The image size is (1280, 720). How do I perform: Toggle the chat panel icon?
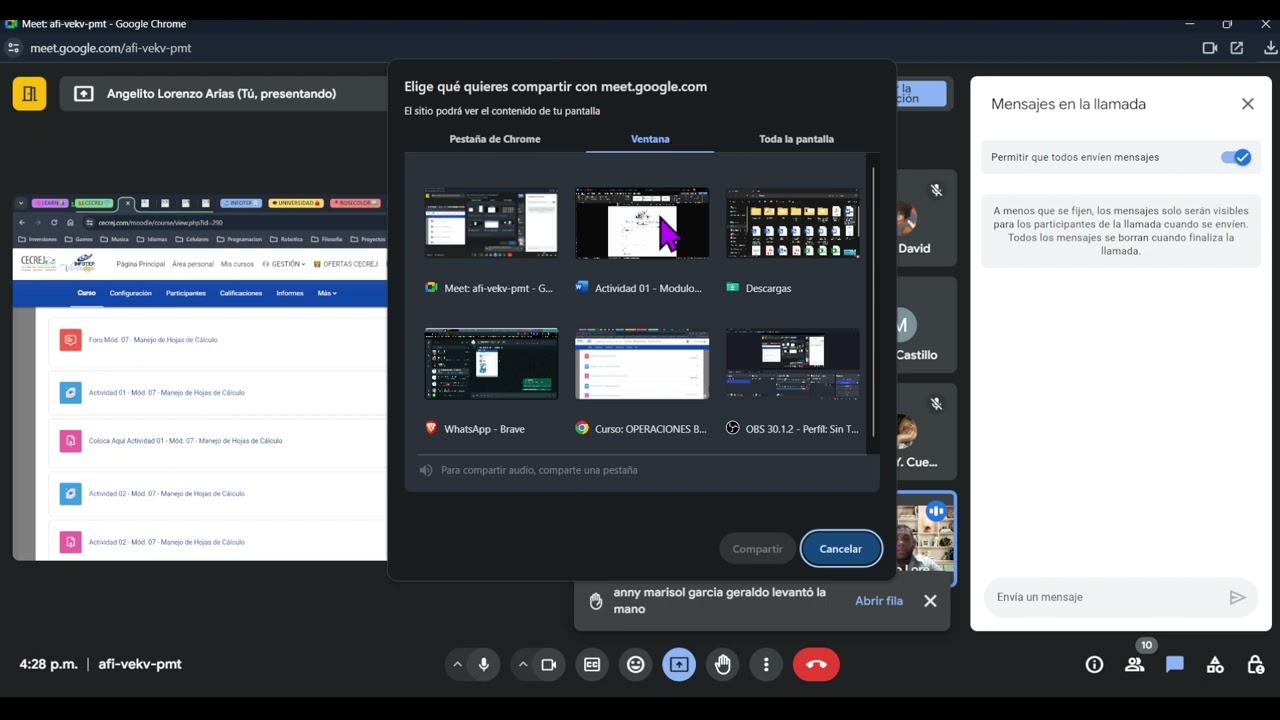coord(1175,665)
